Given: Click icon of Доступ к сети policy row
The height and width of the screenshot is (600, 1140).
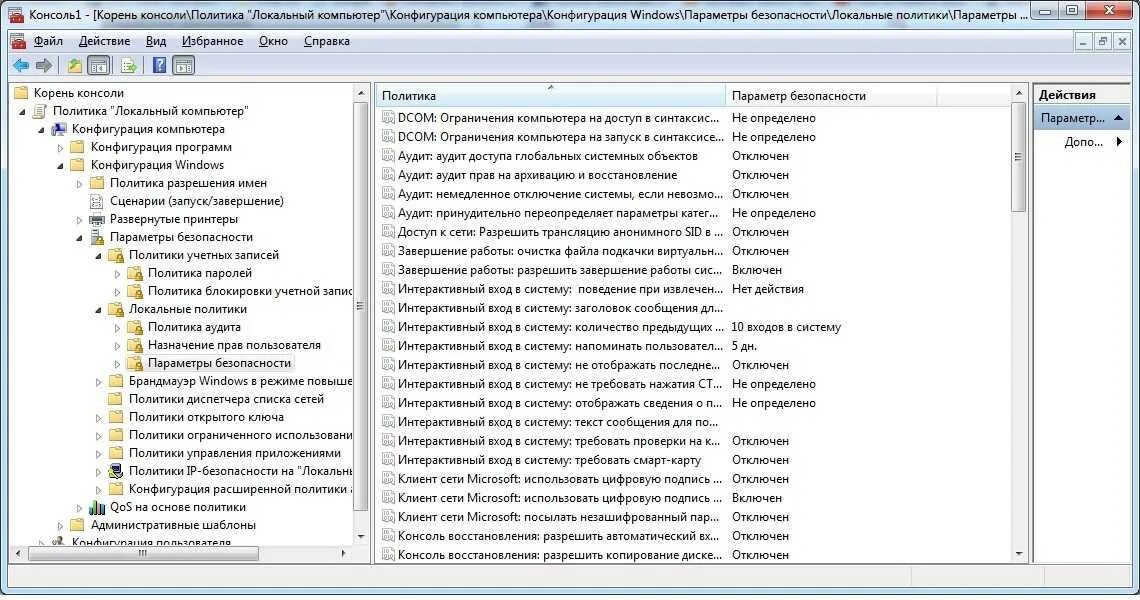Looking at the screenshot, I should (388, 231).
